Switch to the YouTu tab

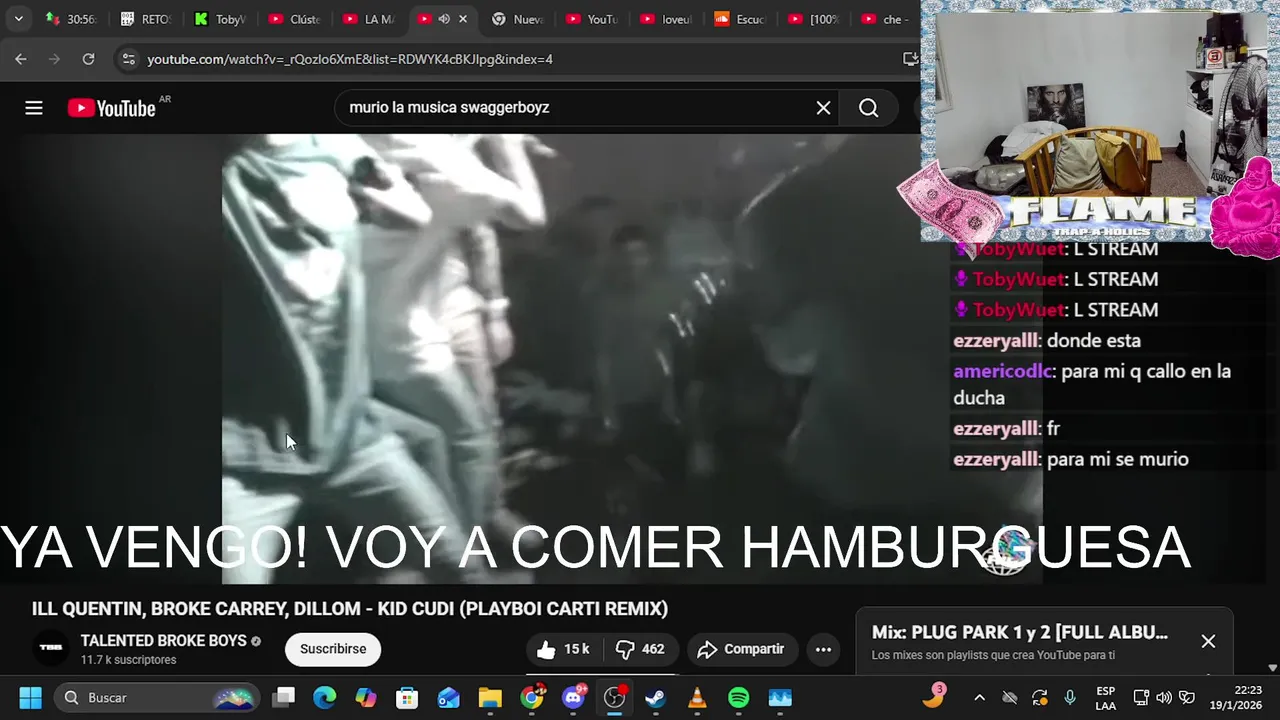pyautogui.click(x=592, y=19)
